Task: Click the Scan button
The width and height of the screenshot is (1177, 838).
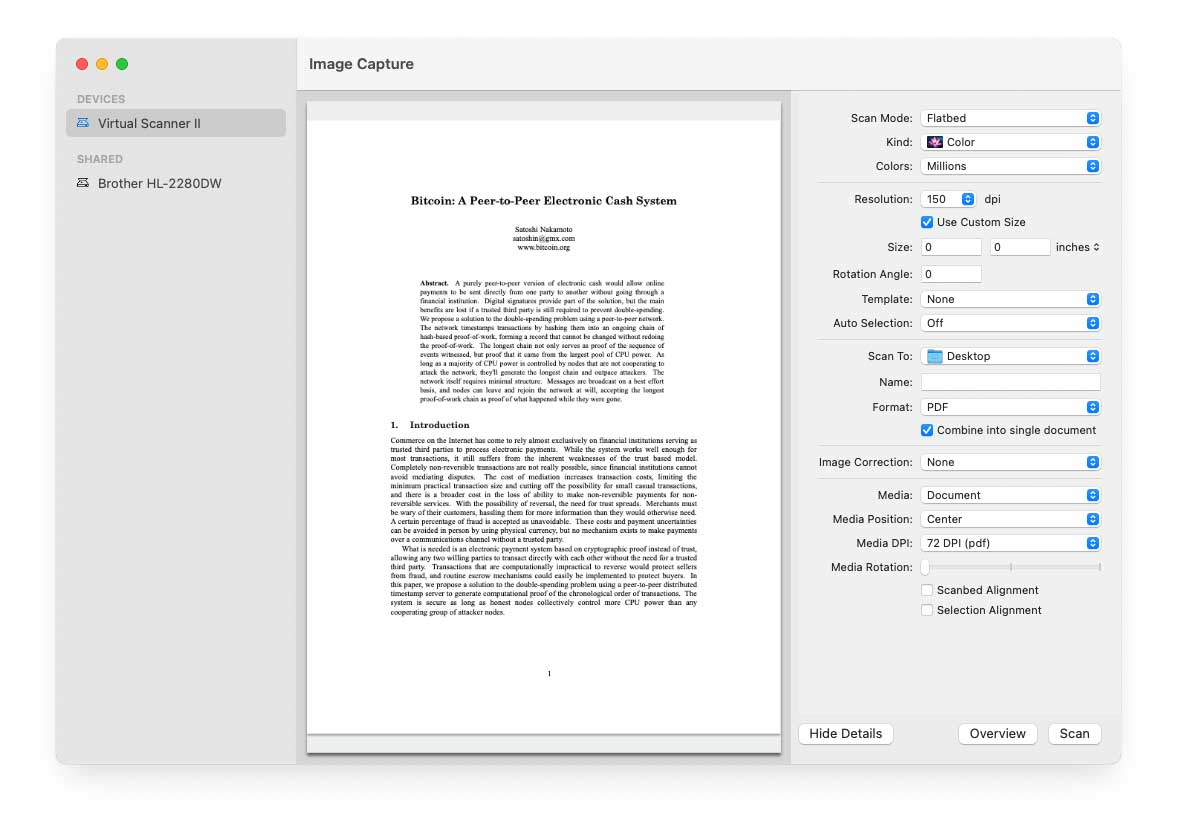Action: 1074,734
